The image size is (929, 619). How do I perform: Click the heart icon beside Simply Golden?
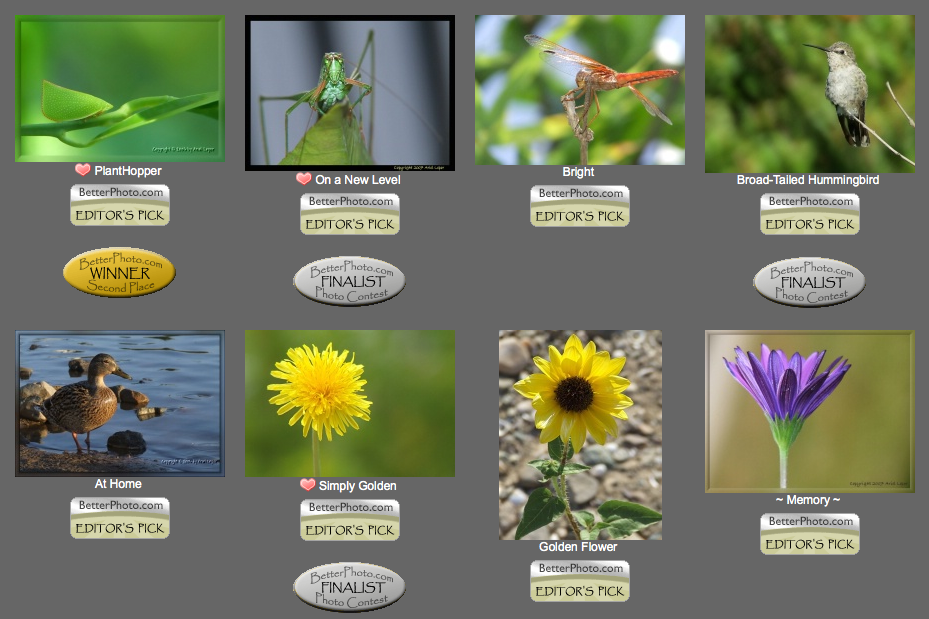(x=307, y=485)
